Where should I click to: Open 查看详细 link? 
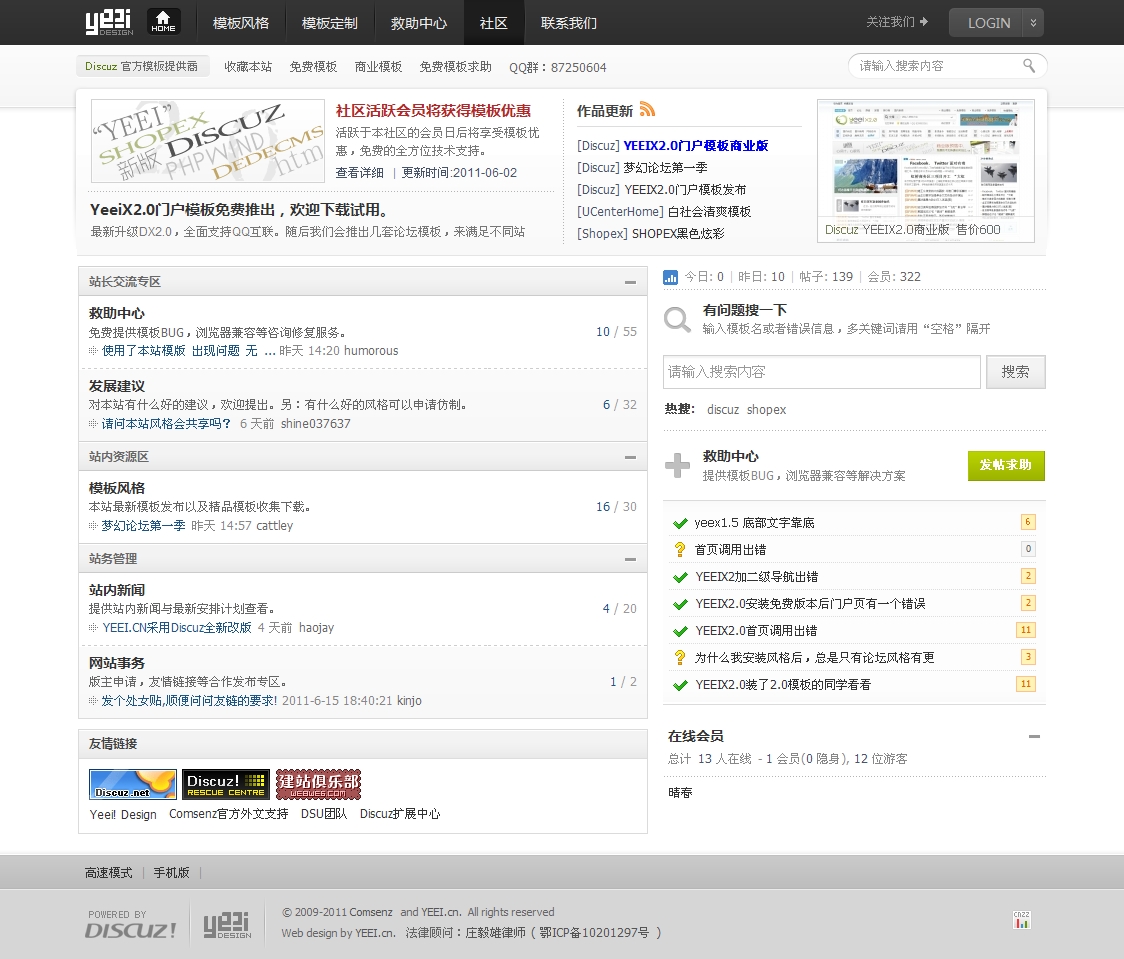359,173
